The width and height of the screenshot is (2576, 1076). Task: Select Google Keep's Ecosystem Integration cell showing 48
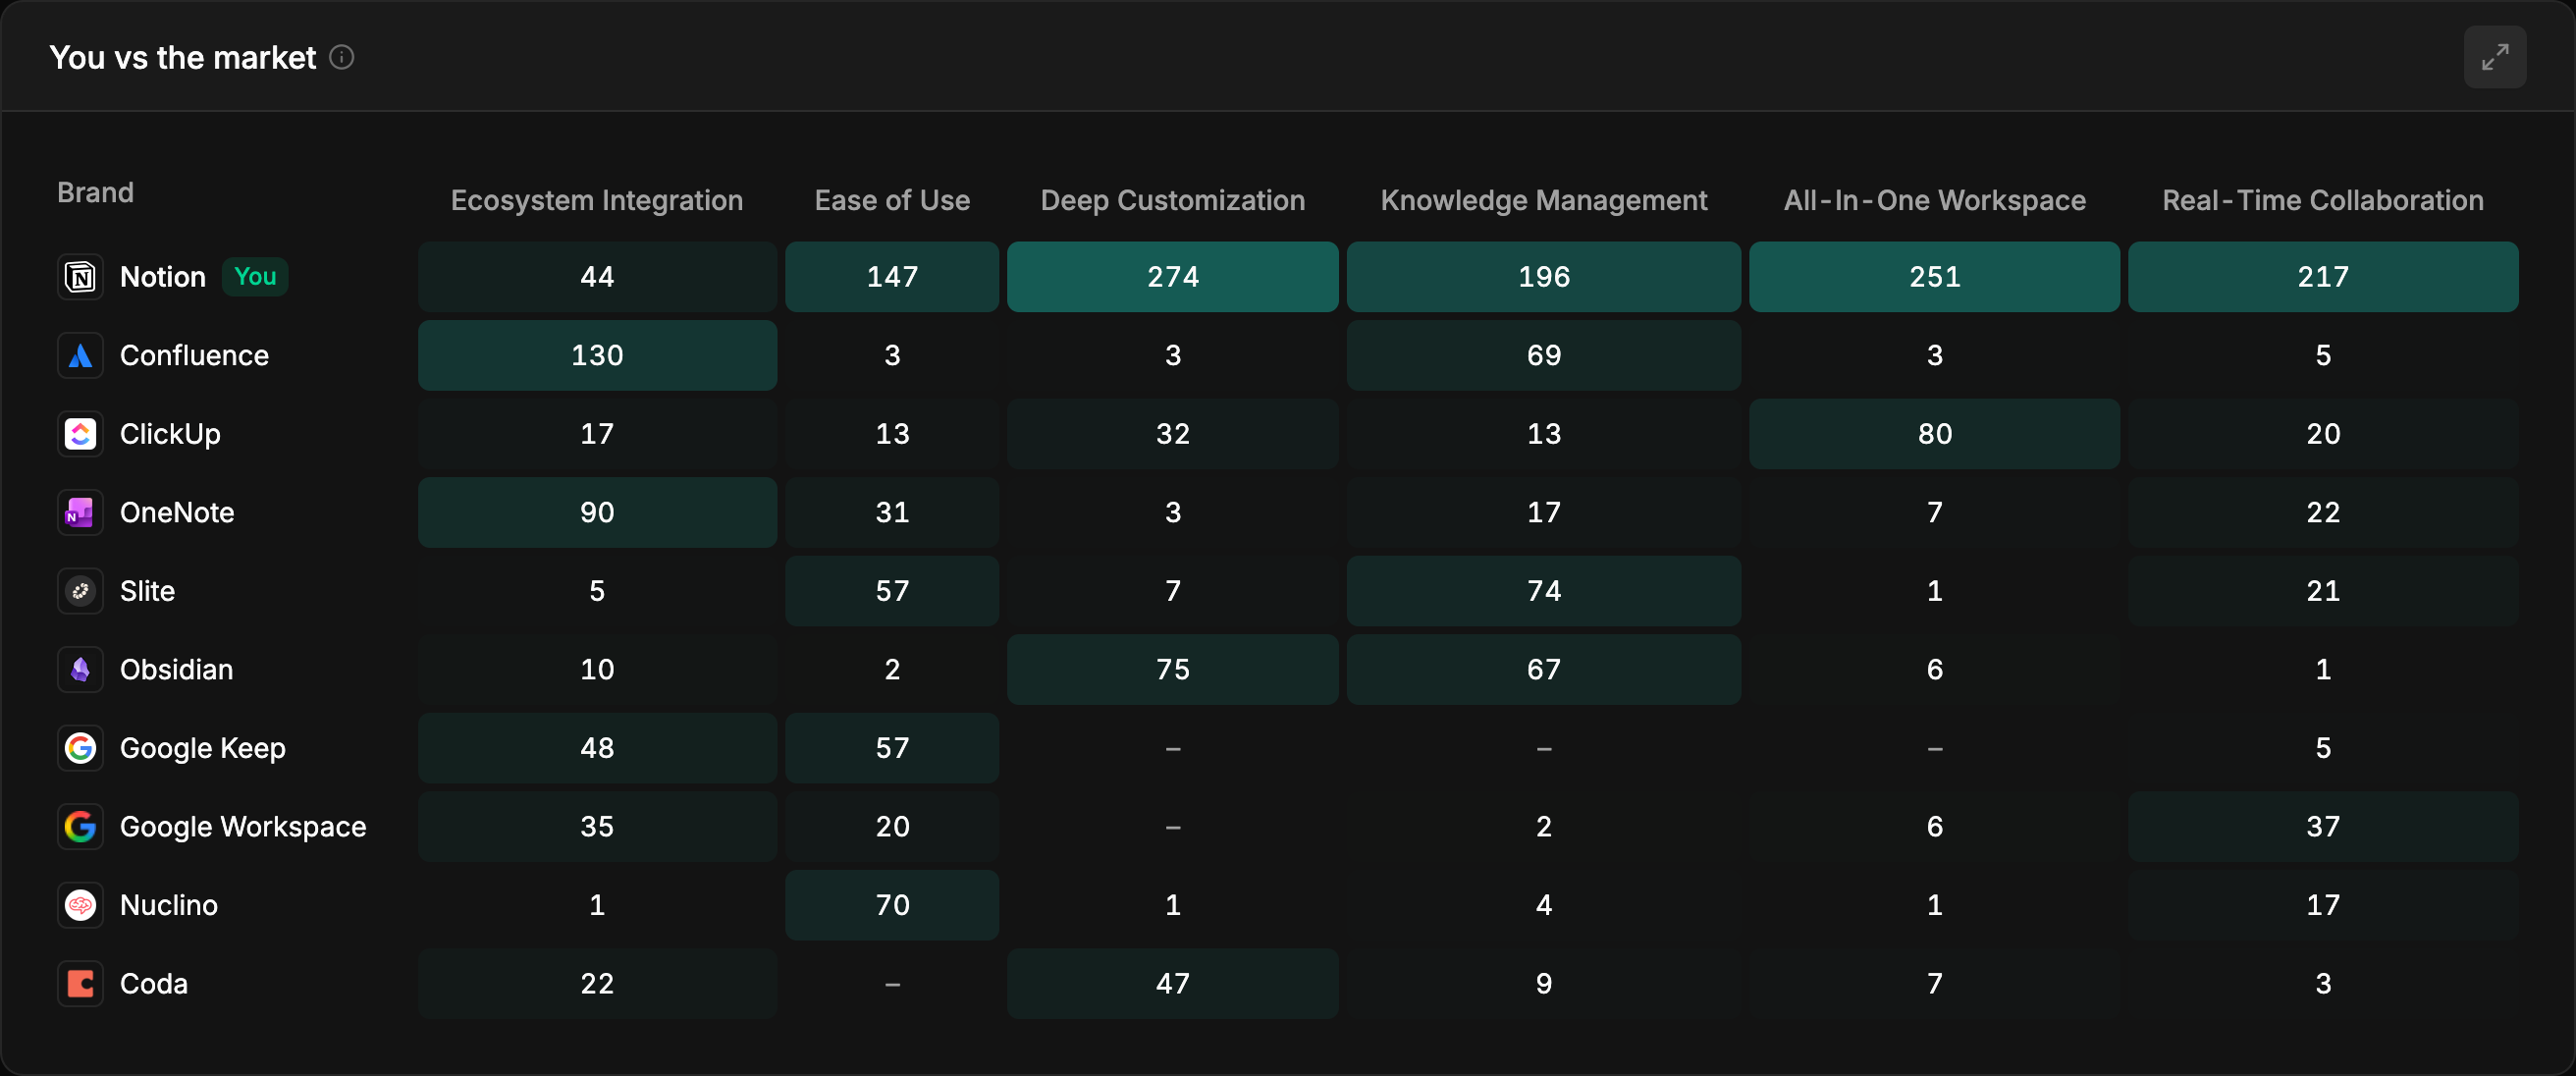click(597, 748)
